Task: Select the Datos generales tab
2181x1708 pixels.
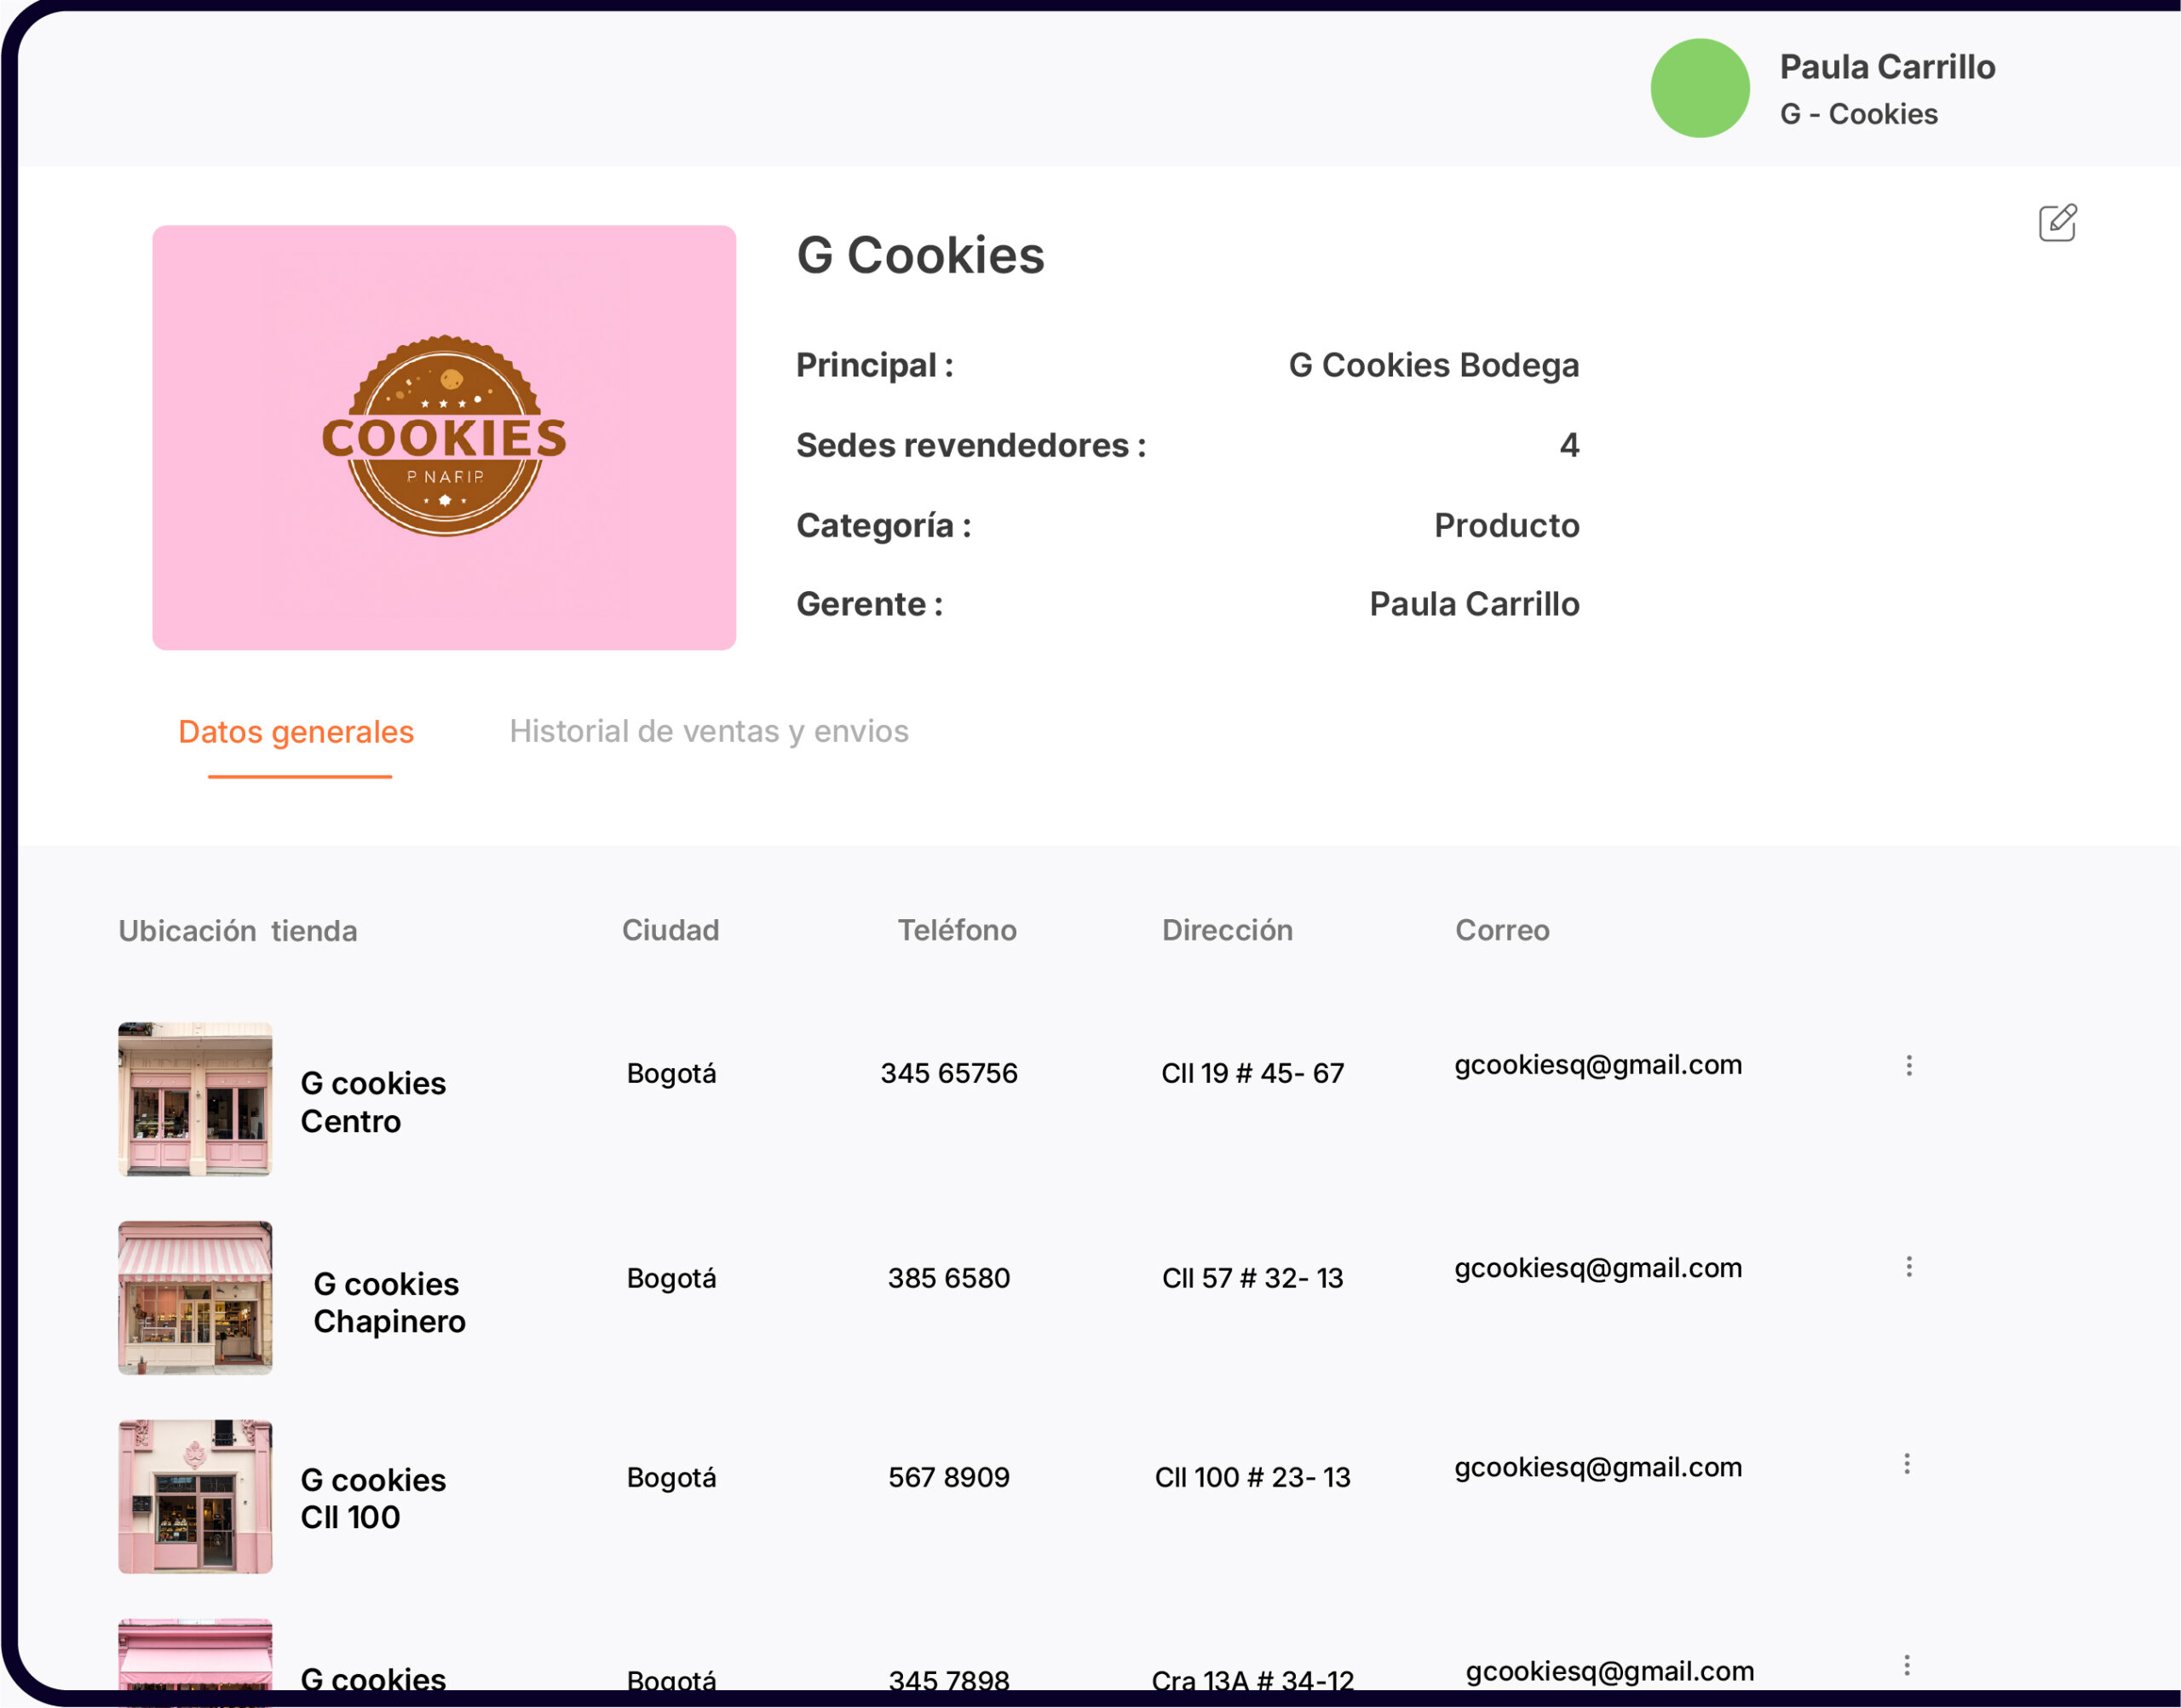Action: (296, 732)
